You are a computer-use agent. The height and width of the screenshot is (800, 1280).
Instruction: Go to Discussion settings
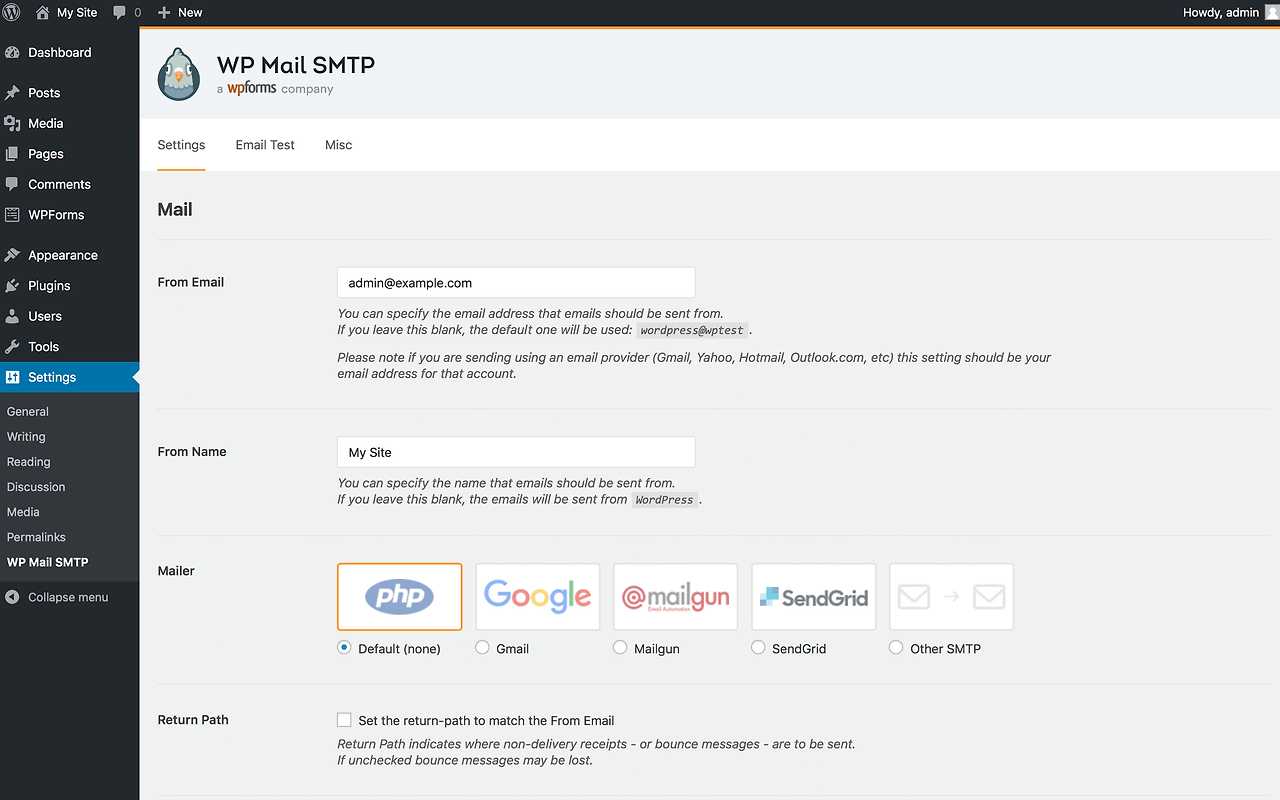(35, 486)
